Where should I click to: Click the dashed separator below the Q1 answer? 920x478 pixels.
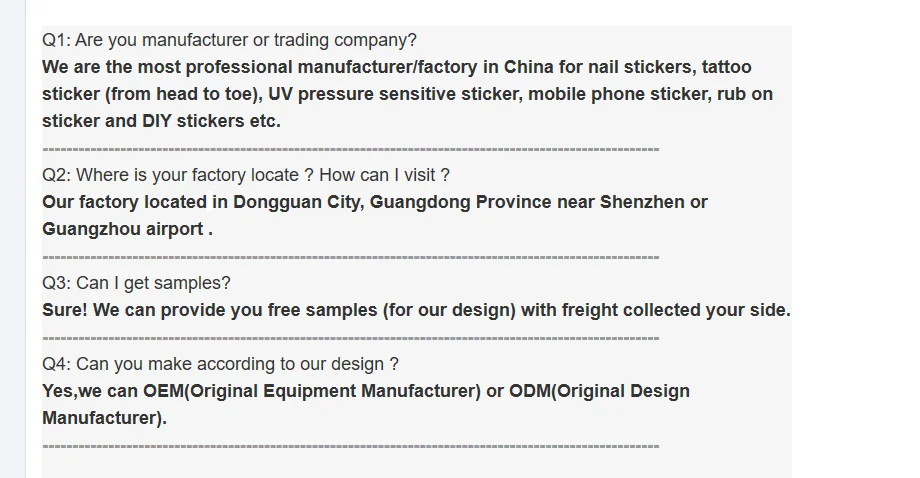click(x=350, y=149)
